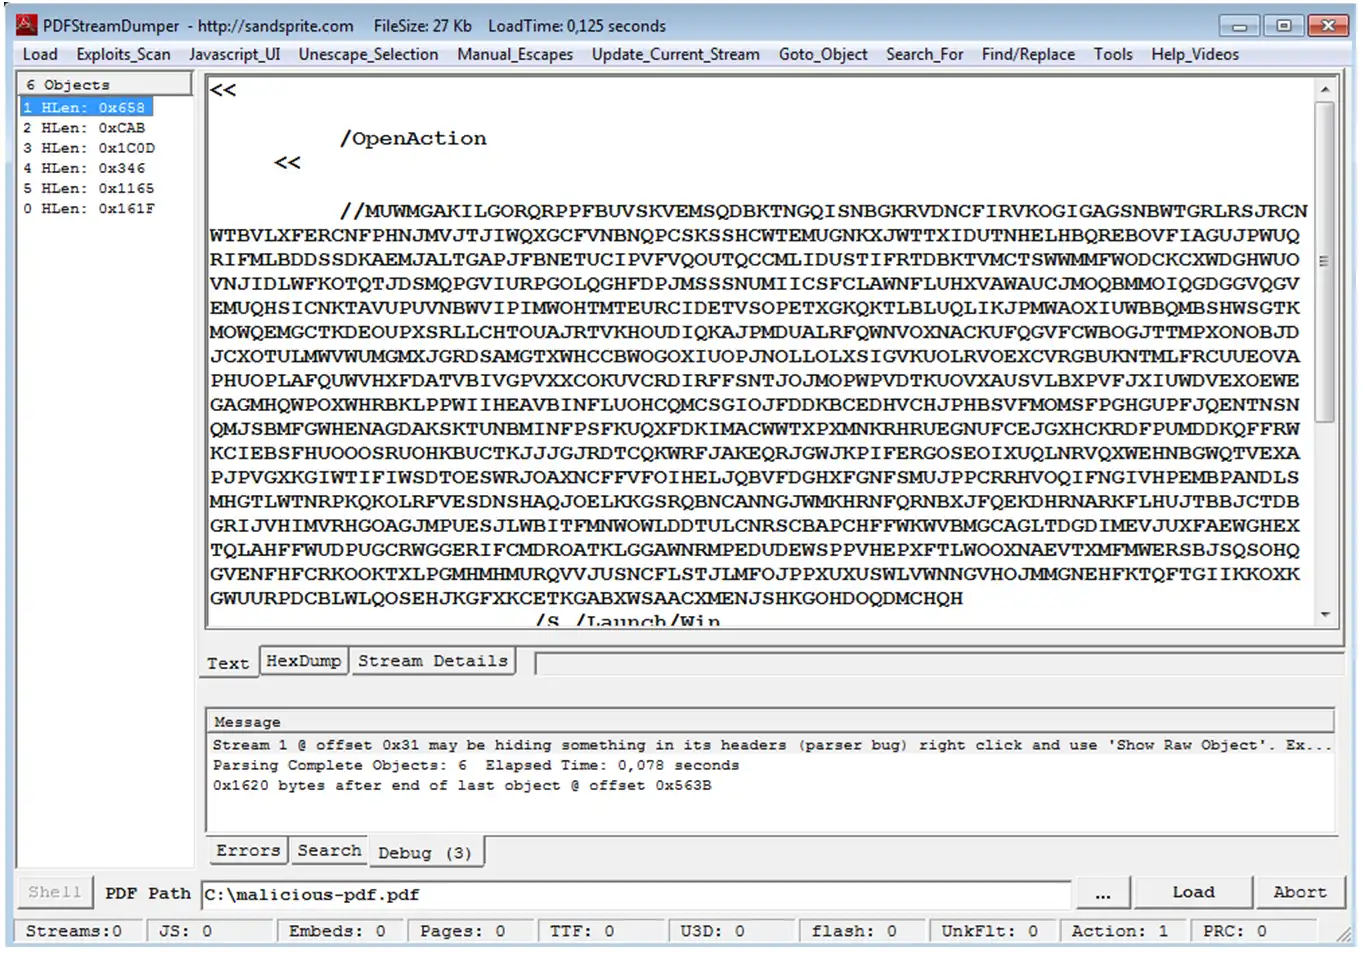Screen dimensions: 1363x953
Task: Open the Search tab
Action: (329, 850)
